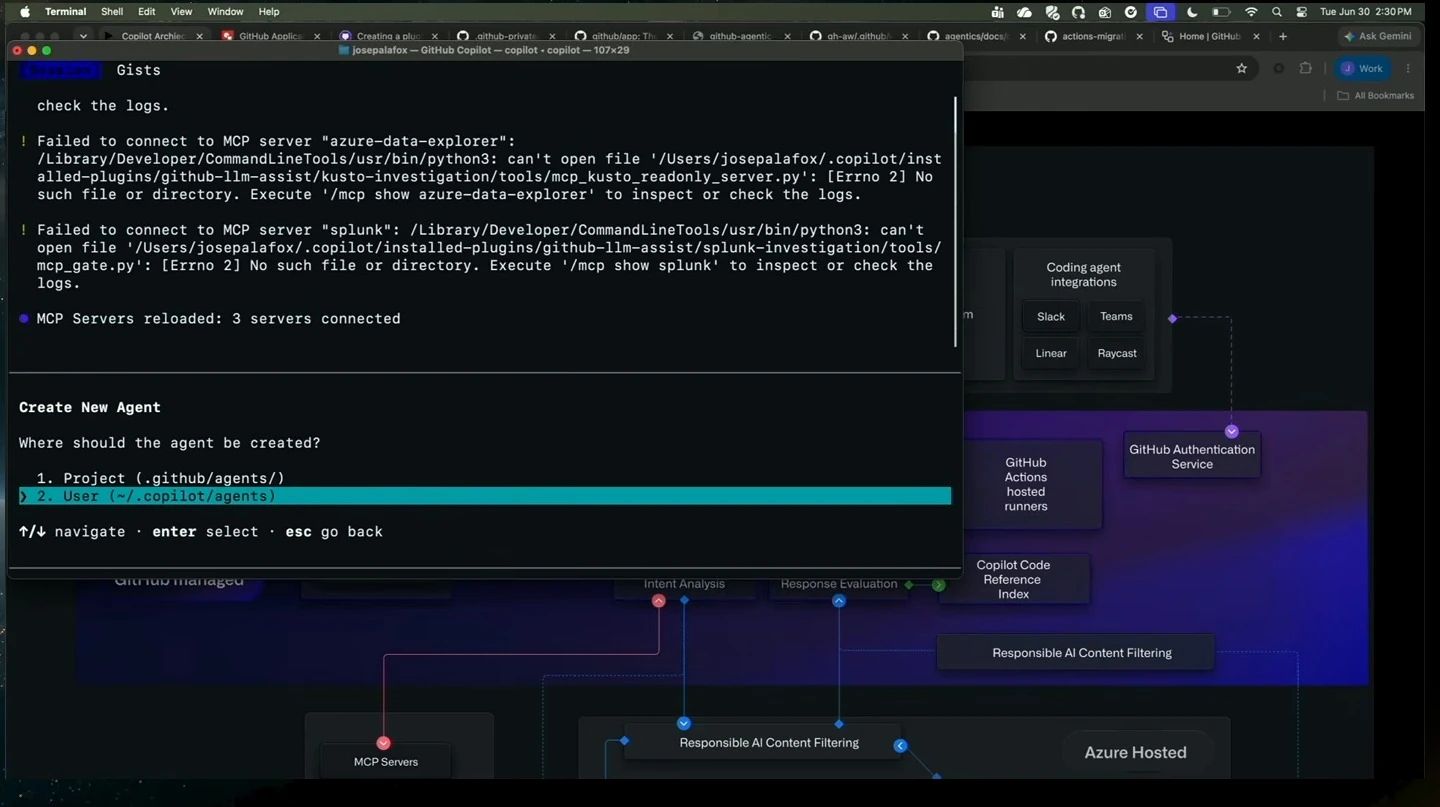Click the date and time in the menu bar

point(1366,12)
